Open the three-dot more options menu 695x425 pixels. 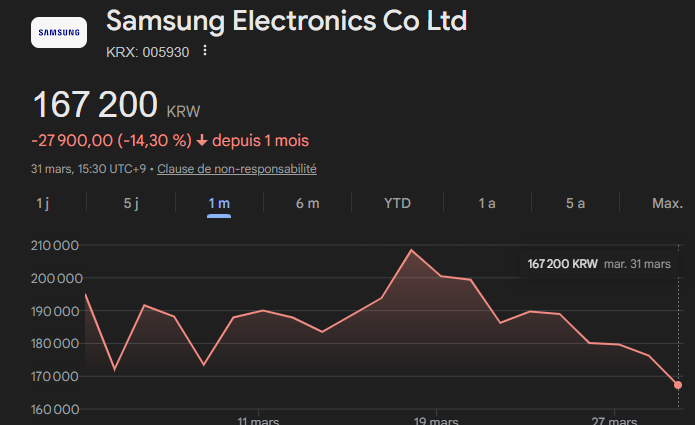tap(205, 51)
